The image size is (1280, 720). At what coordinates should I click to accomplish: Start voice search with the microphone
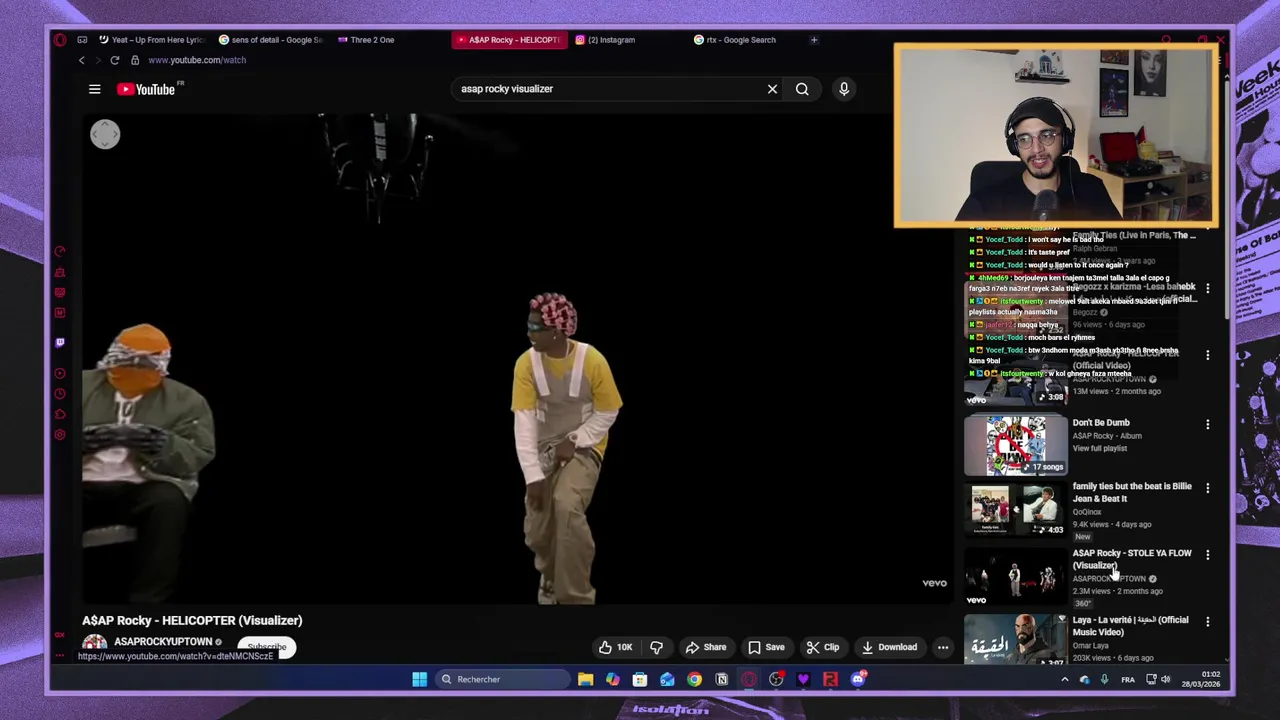(x=844, y=89)
